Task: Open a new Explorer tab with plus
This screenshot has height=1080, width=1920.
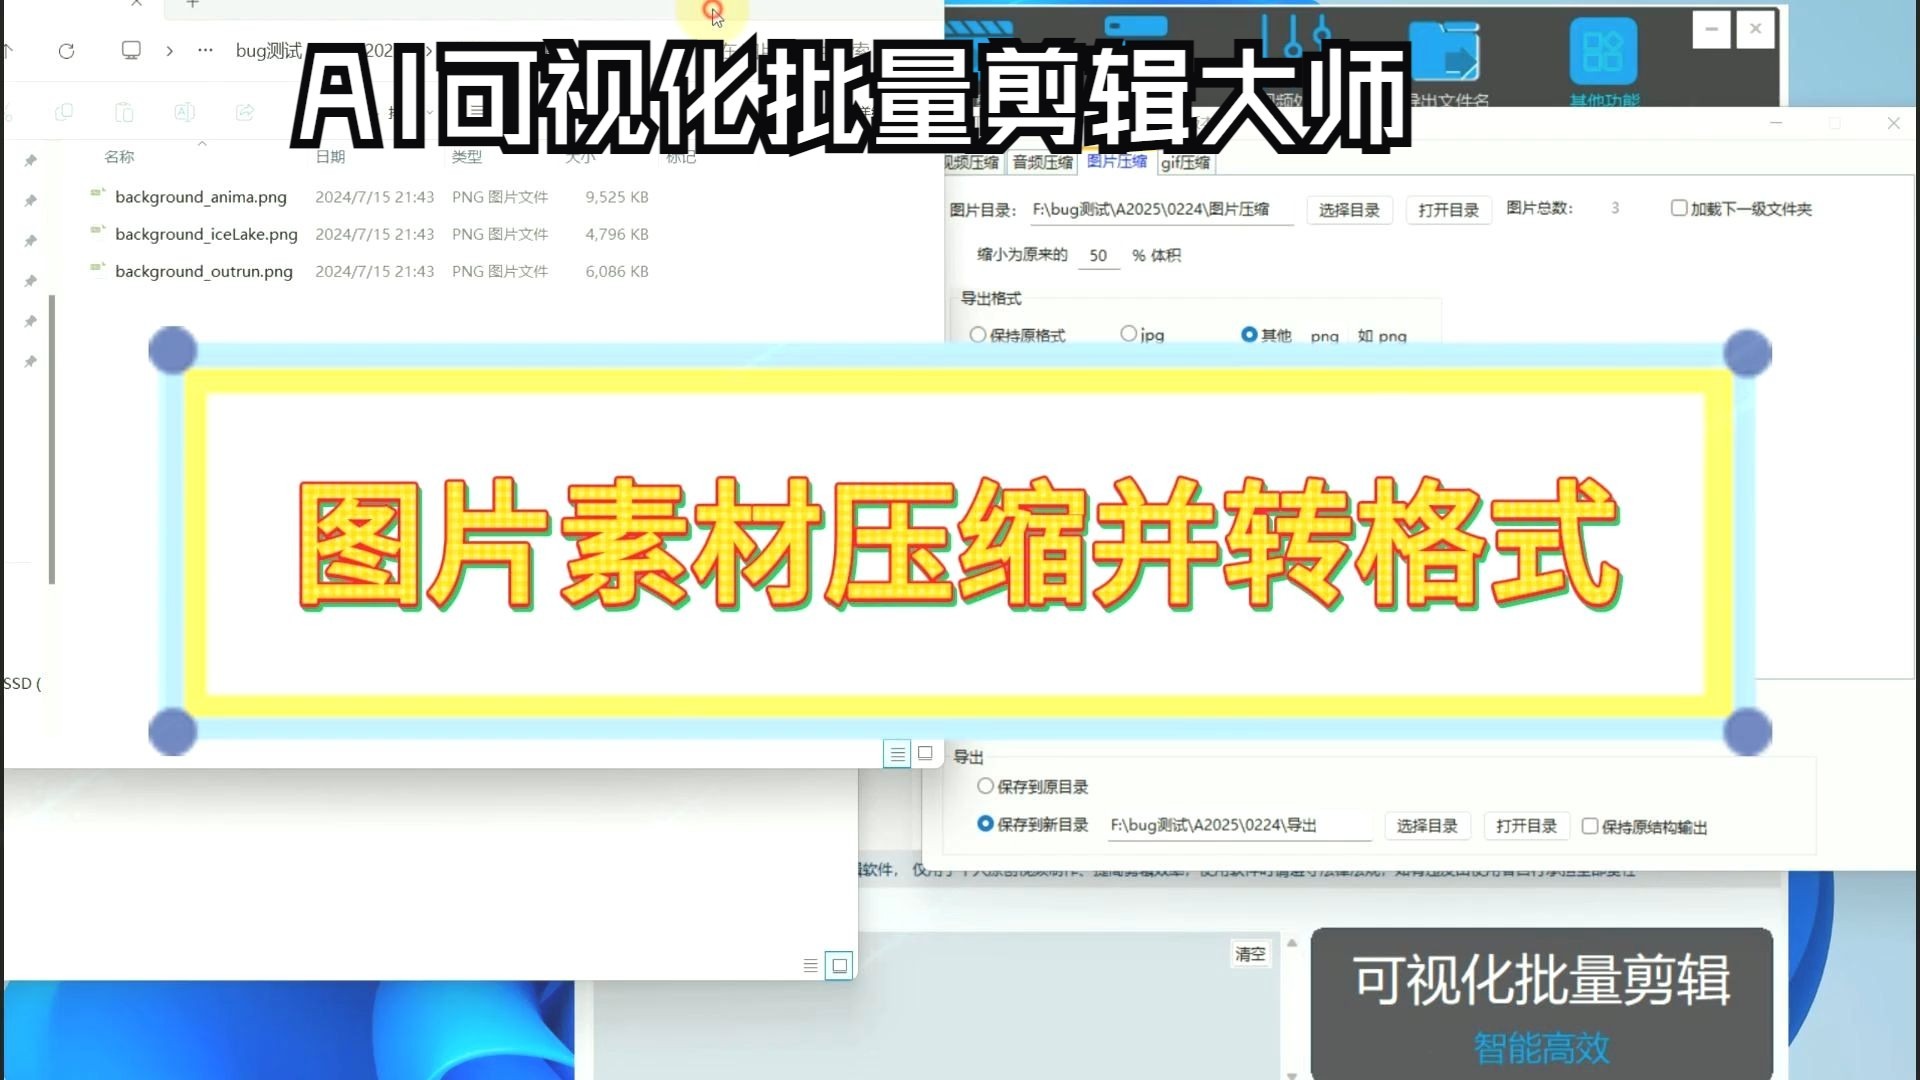Action: click(193, 5)
